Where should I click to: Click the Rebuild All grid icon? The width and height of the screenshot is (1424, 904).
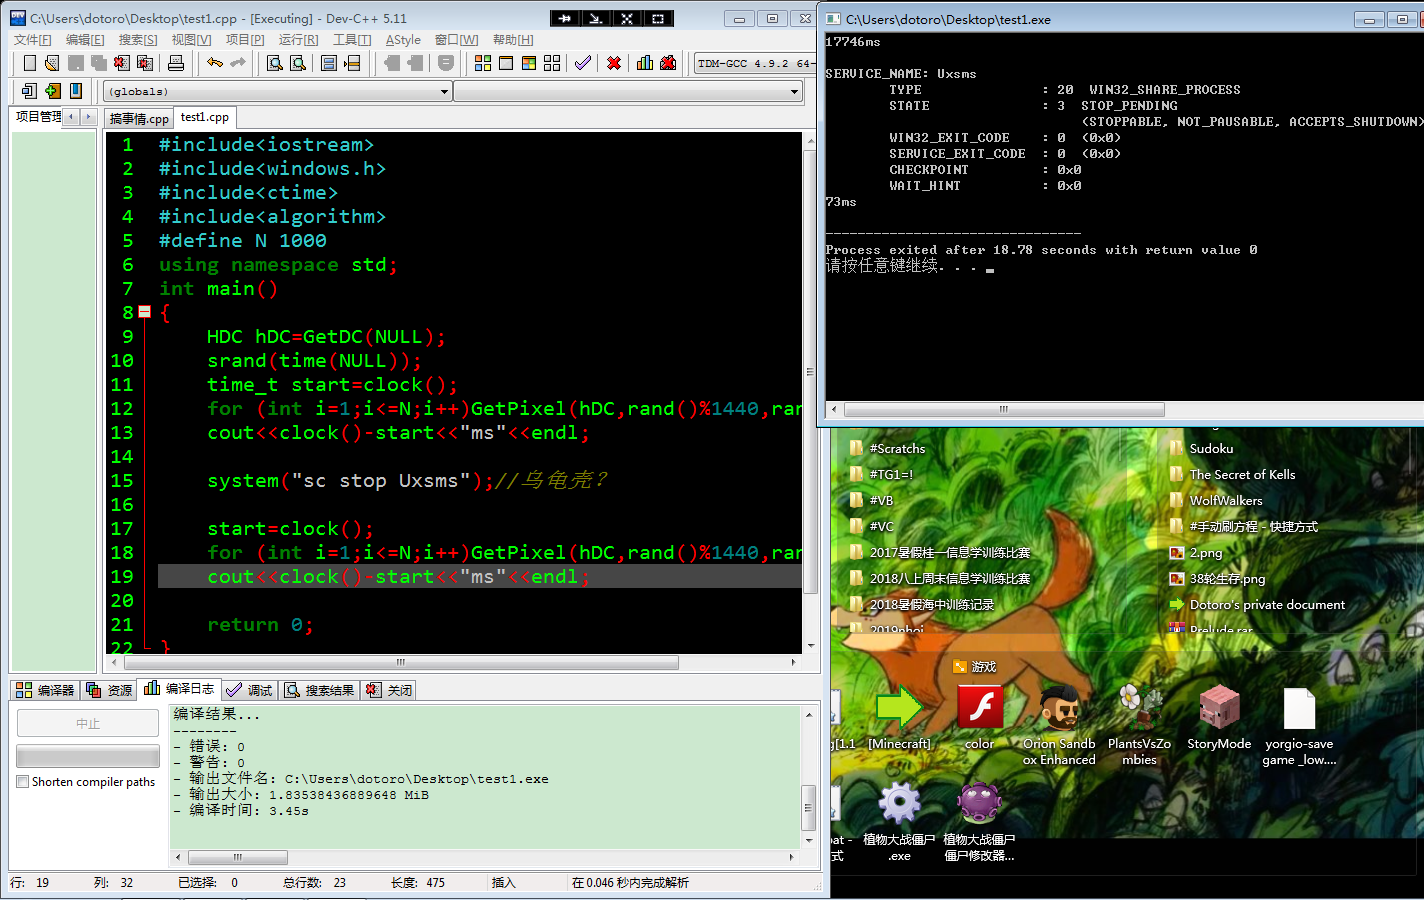[x=552, y=63]
